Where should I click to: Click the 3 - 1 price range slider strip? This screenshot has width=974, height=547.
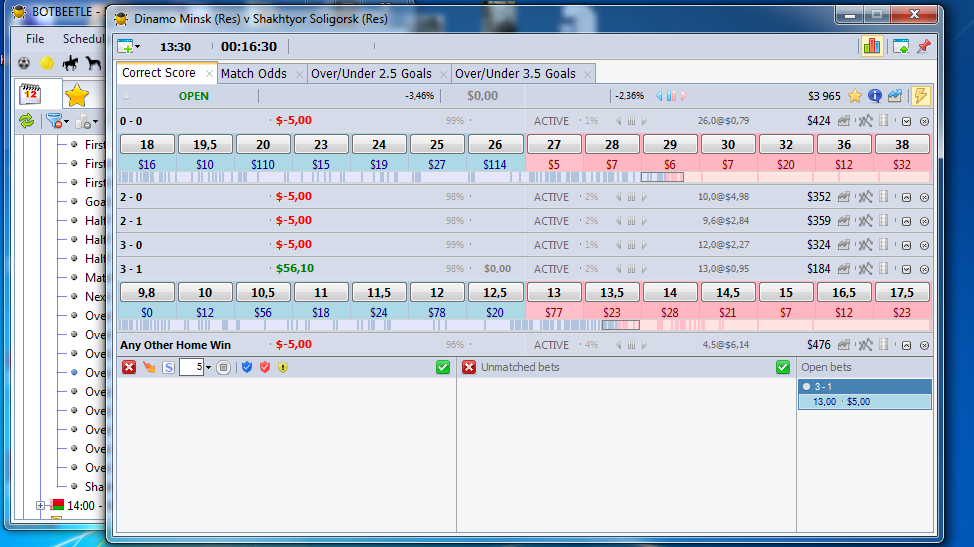525,325
